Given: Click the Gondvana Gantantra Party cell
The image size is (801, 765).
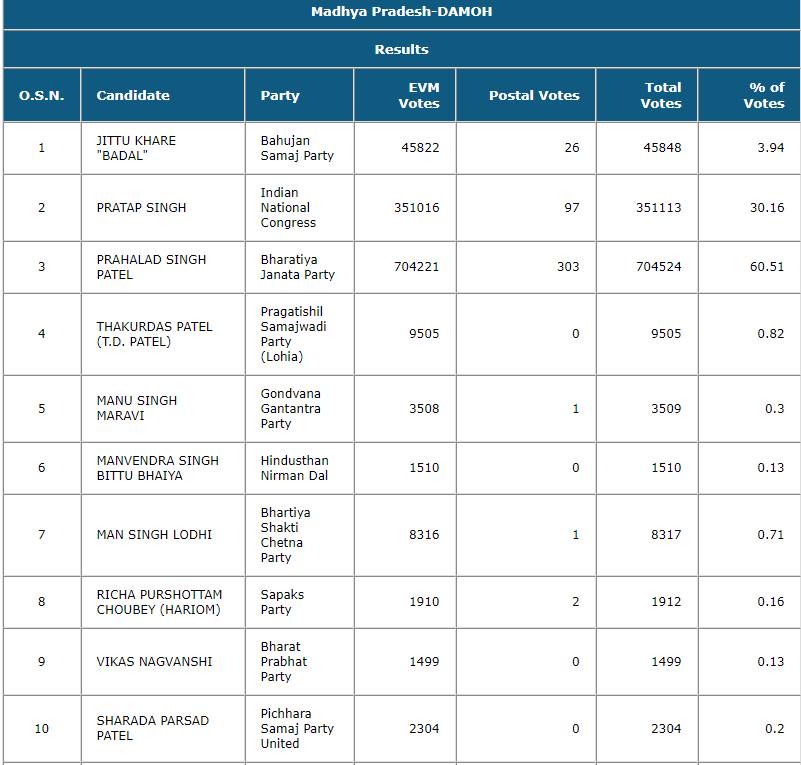Looking at the screenshot, I should pyautogui.click(x=285, y=408).
